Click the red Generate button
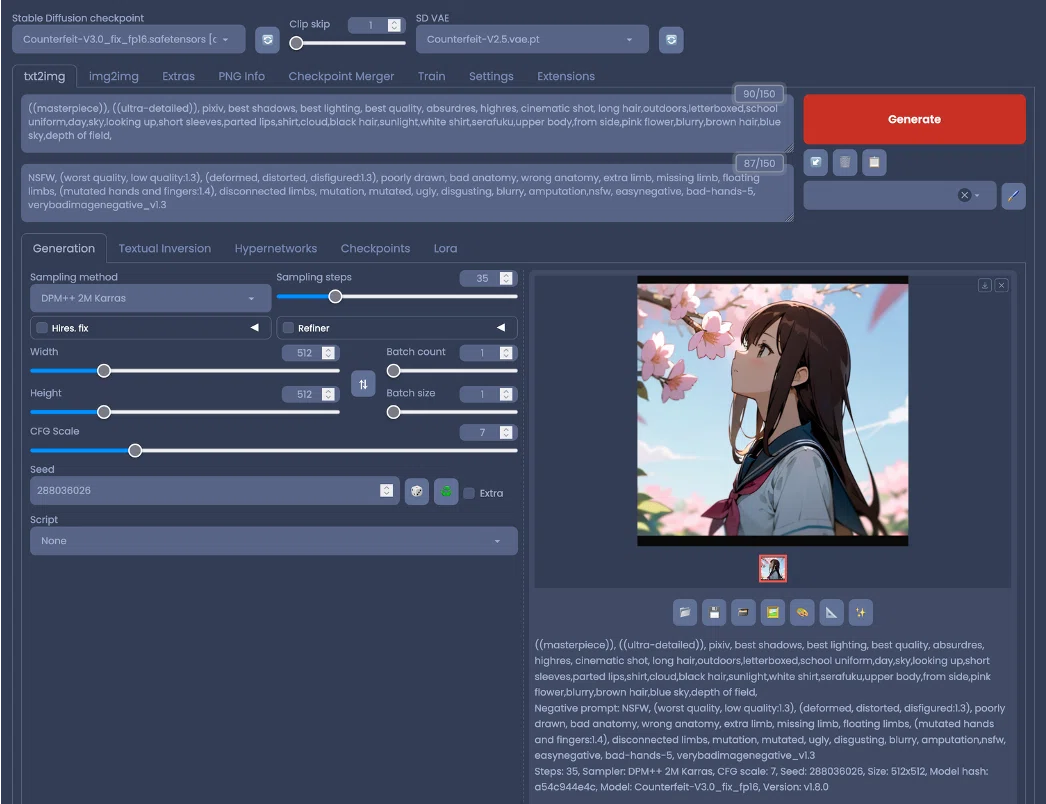1046x804 pixels. [914, 119]
